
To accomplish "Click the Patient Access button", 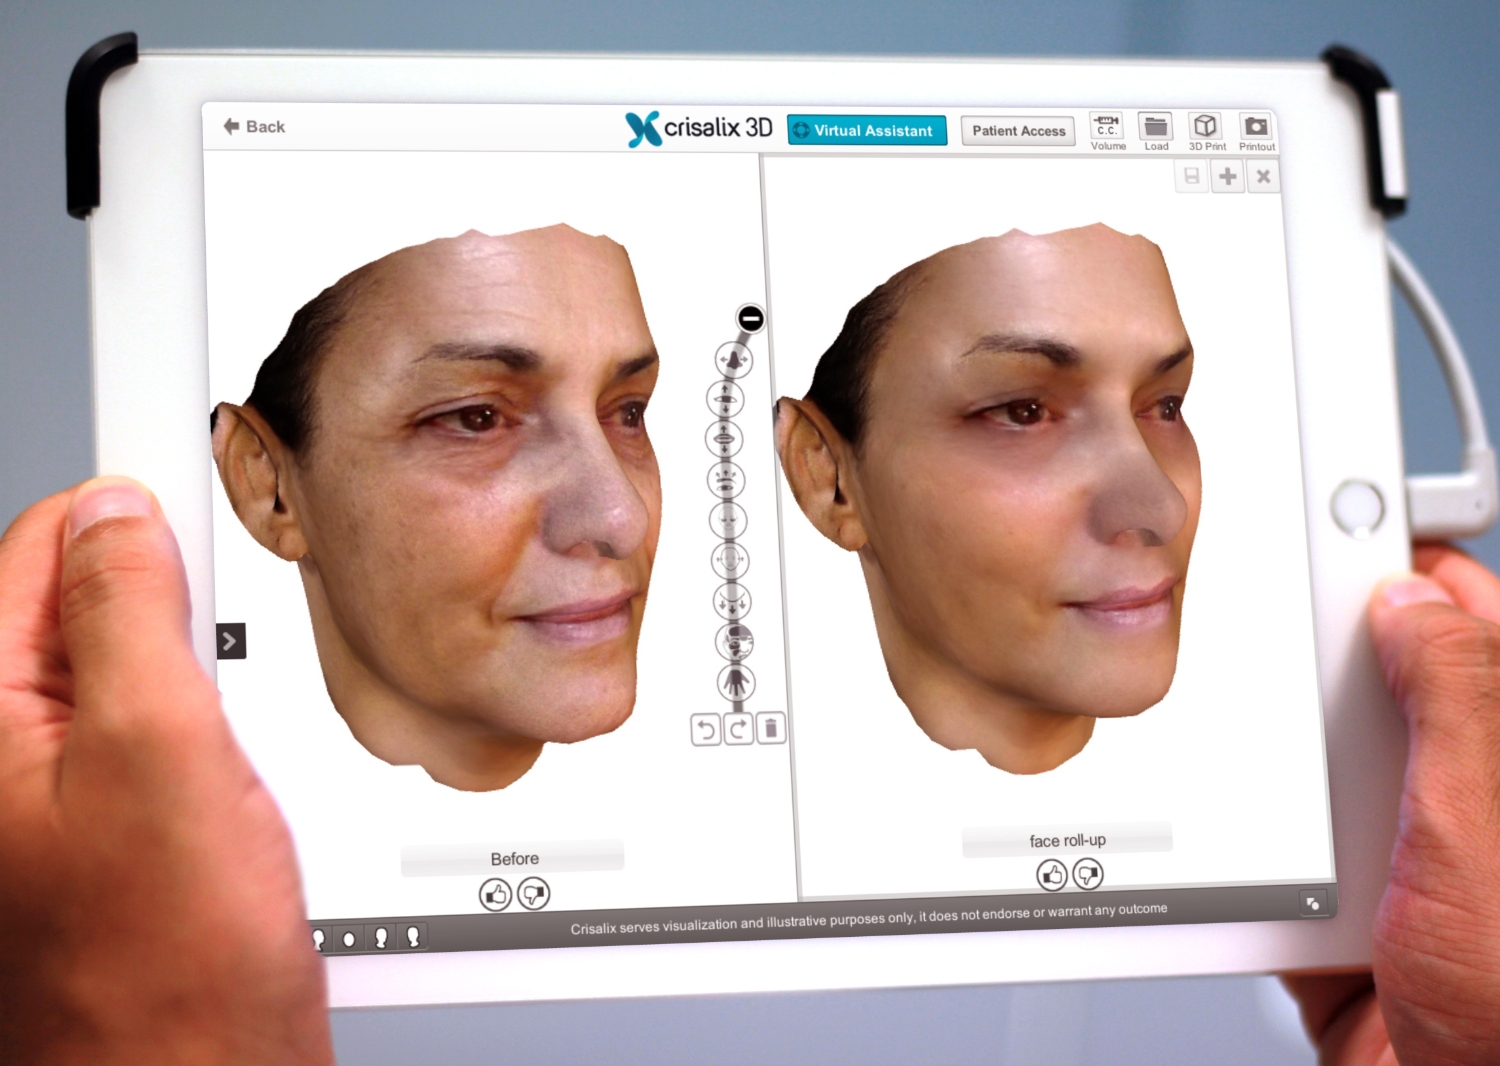I will coord(1018,131).
